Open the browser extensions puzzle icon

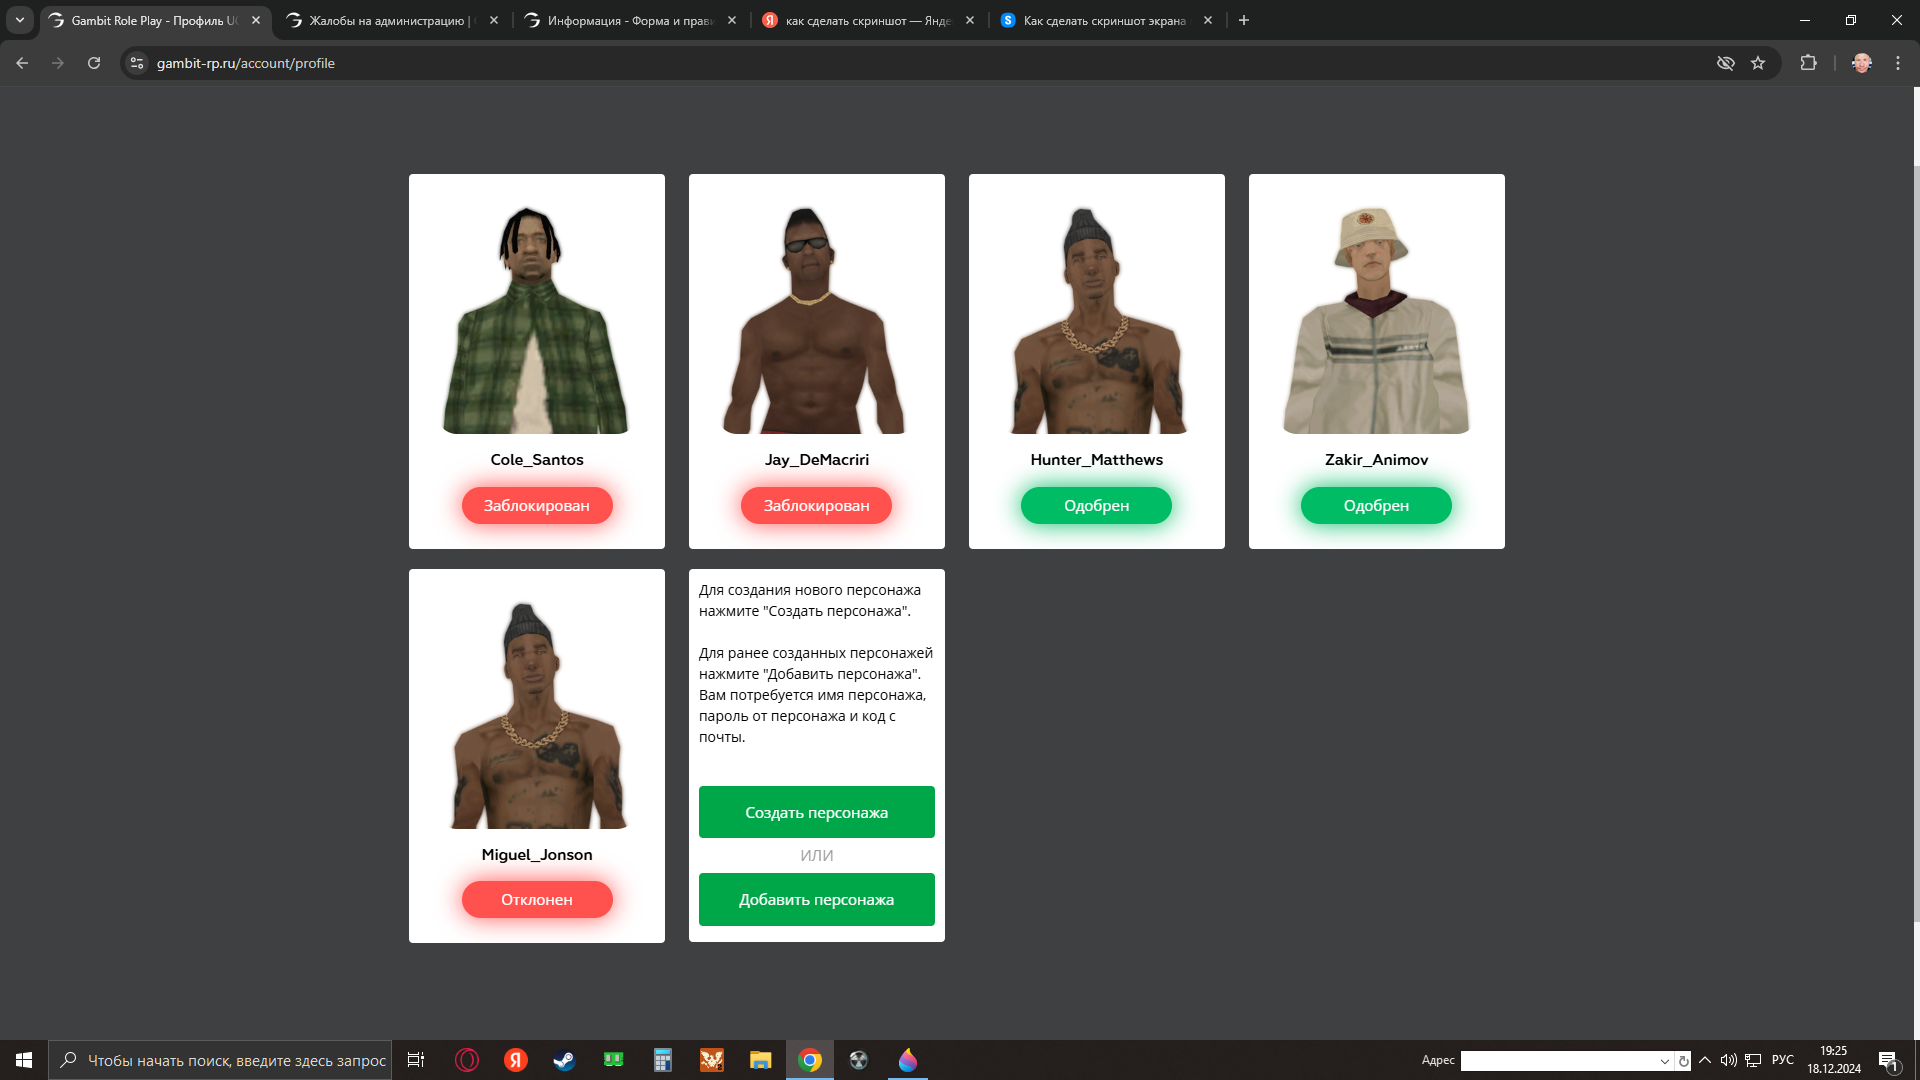point(1808,63)
